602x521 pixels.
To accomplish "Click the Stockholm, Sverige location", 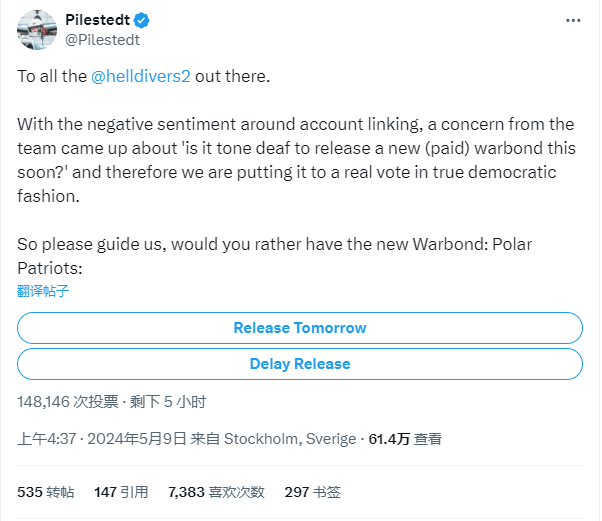I will (x=290, y=439).
